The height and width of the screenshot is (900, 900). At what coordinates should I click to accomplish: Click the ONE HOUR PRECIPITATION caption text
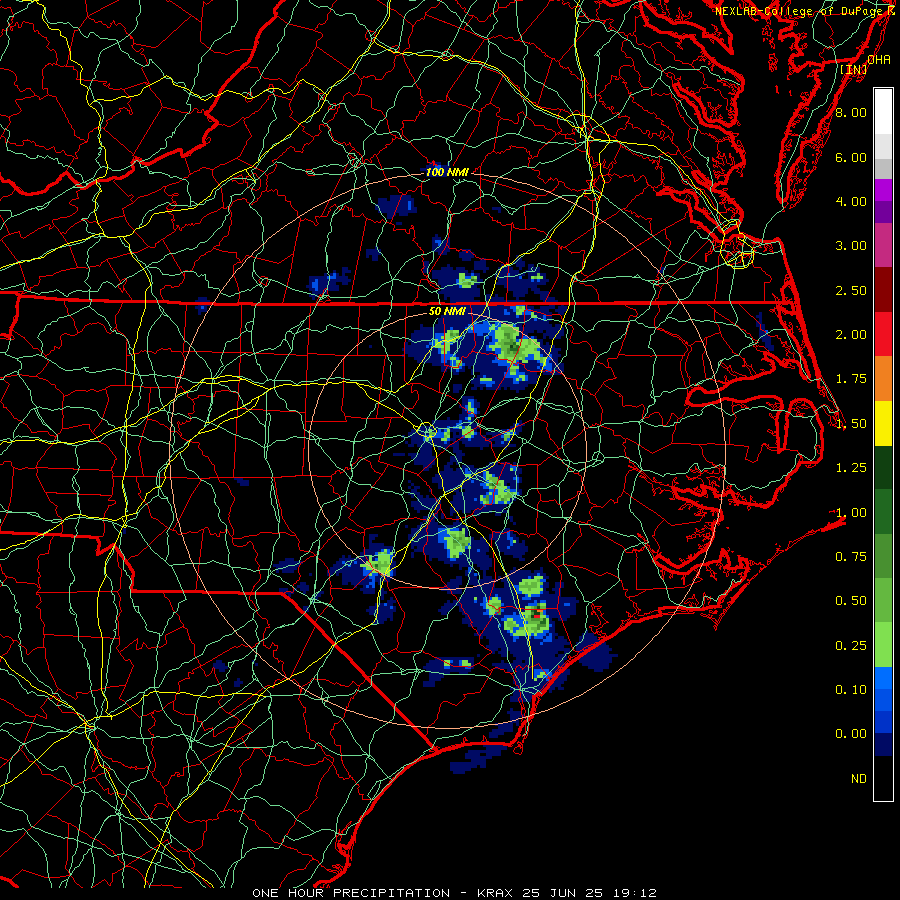351,893
